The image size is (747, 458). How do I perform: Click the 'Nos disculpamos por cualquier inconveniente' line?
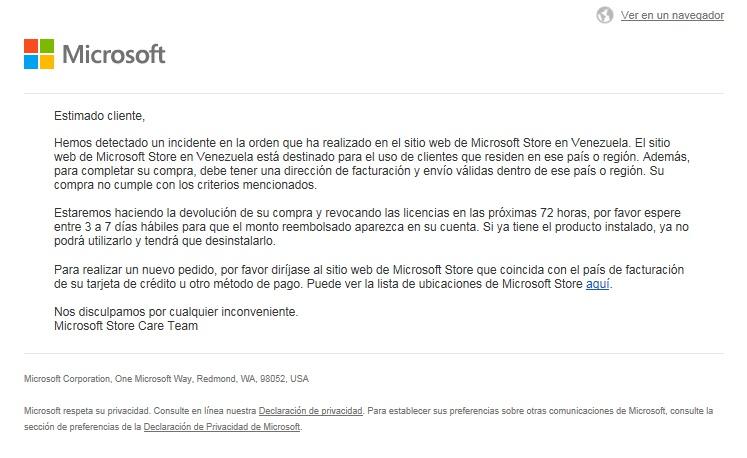[x=175, y=312]
